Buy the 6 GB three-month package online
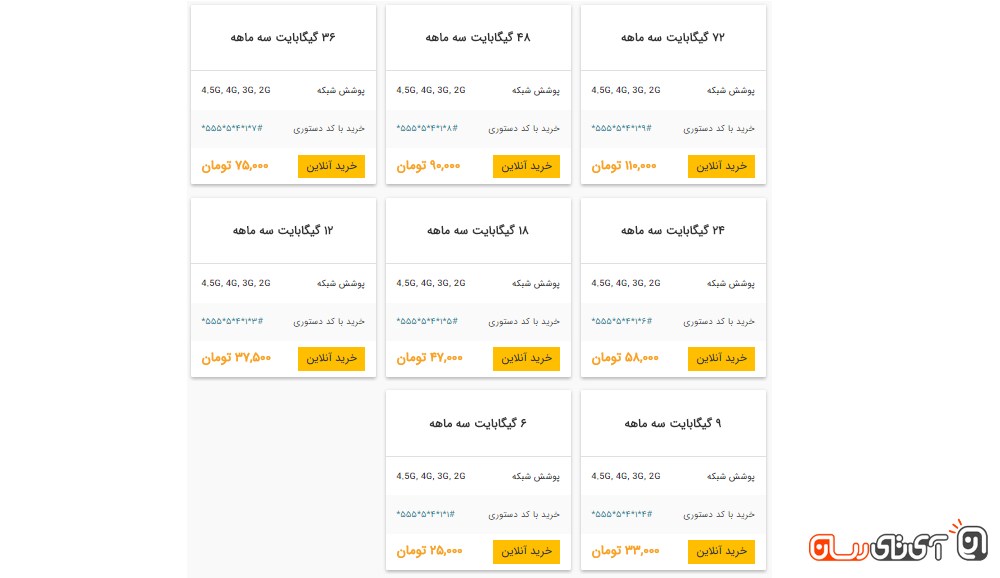Screen dimensions: 1000x578 click(526, 551)
